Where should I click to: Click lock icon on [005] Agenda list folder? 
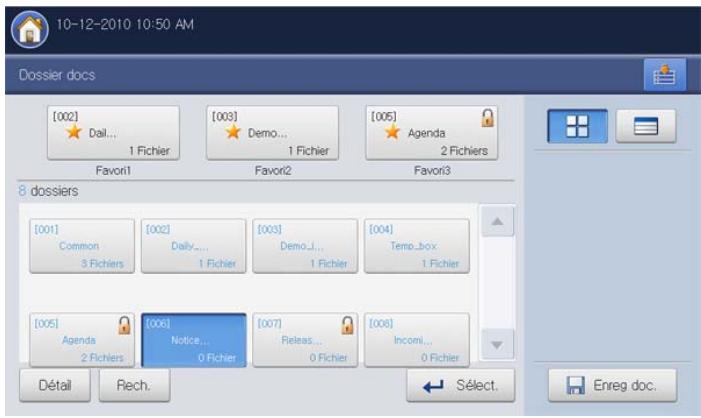click(x=124, y=325)
